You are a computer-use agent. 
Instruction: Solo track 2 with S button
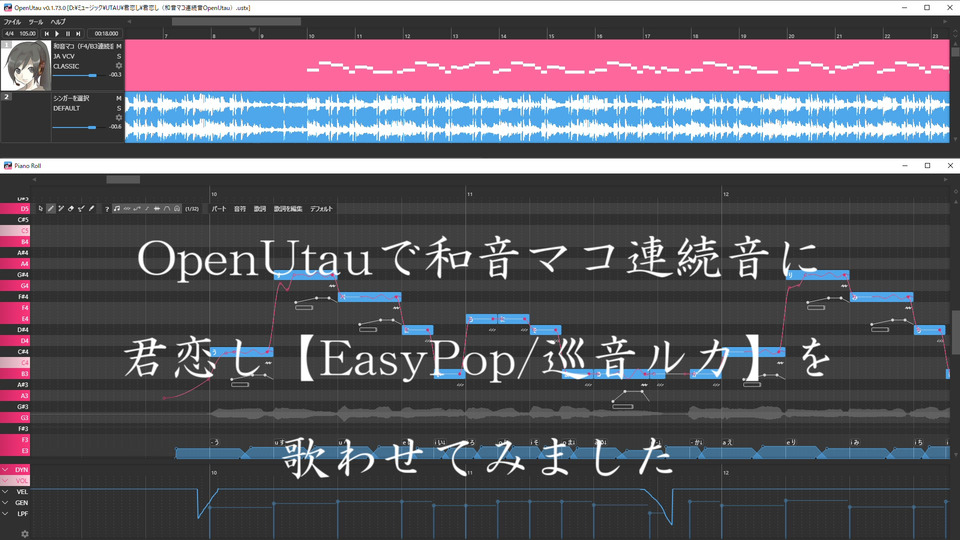tap(119, 108)
